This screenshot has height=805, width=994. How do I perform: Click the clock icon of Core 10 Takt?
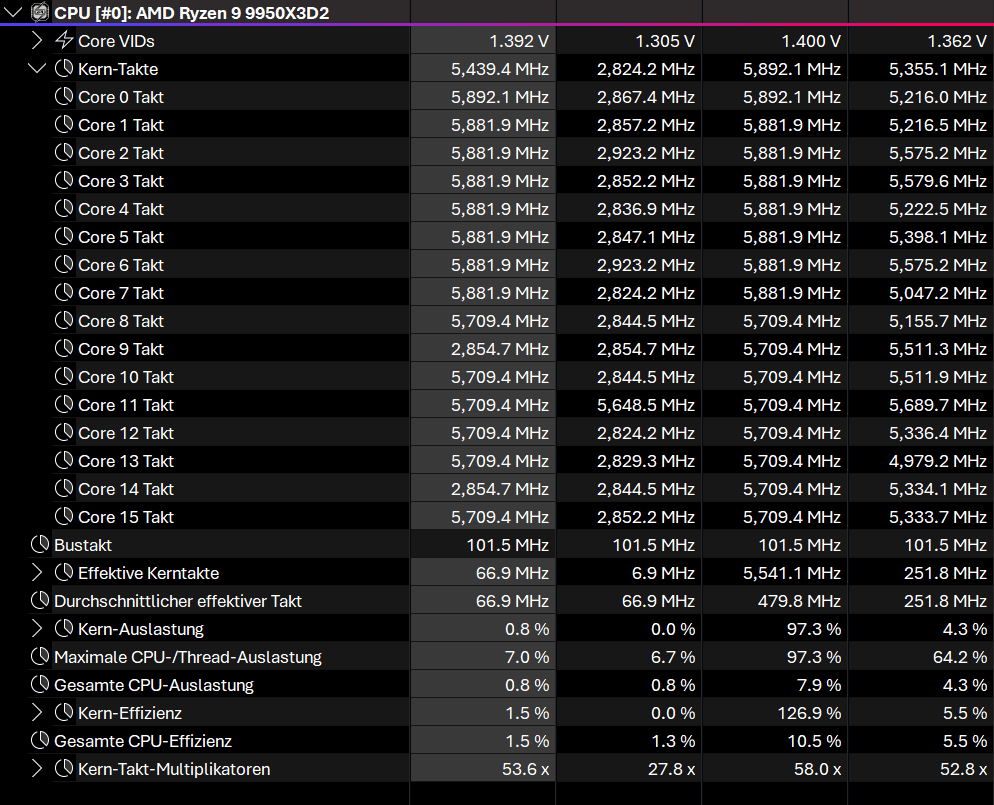click(64, 377)
